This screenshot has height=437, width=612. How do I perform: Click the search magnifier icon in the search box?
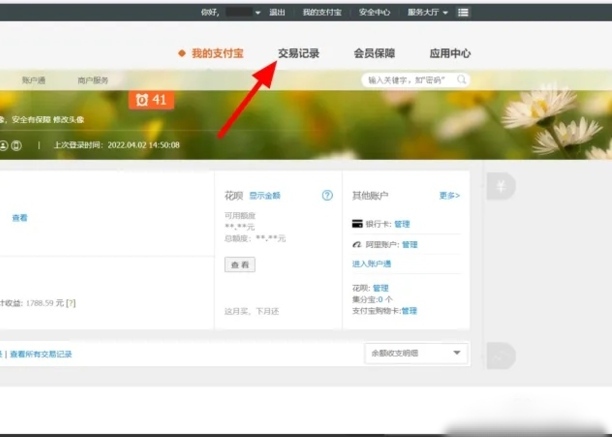[x=461, y=79]
